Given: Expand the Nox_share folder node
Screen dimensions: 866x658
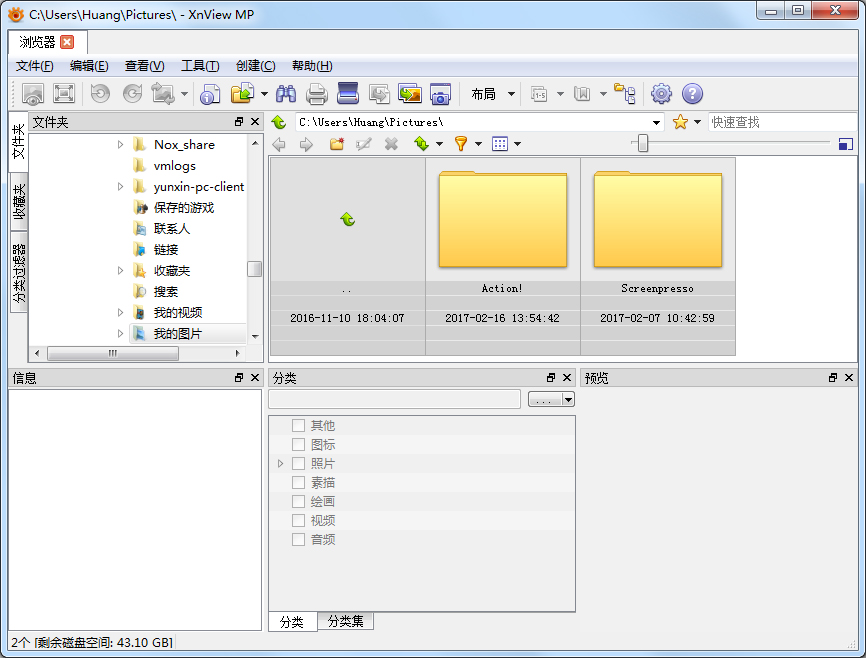Looking at the screenshot, I should 120,145.
